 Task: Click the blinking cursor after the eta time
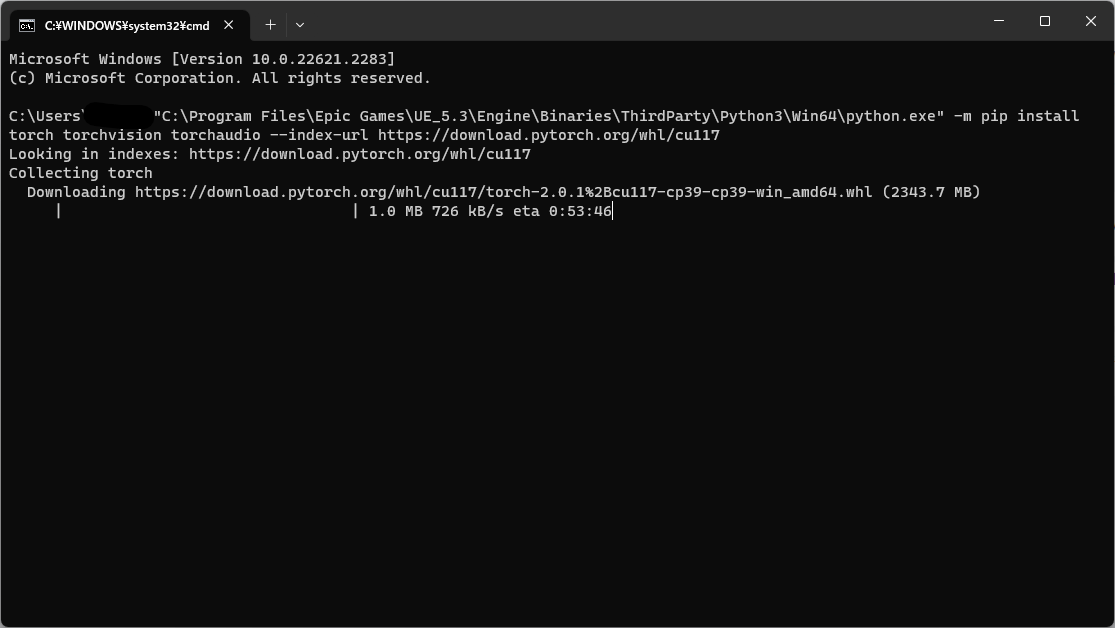[x=613, y=211]
